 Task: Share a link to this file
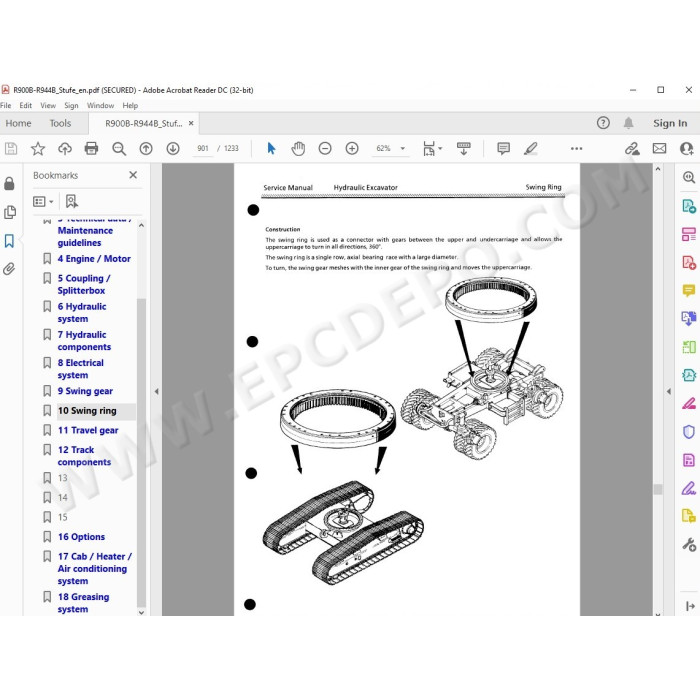tap(632, 148)
